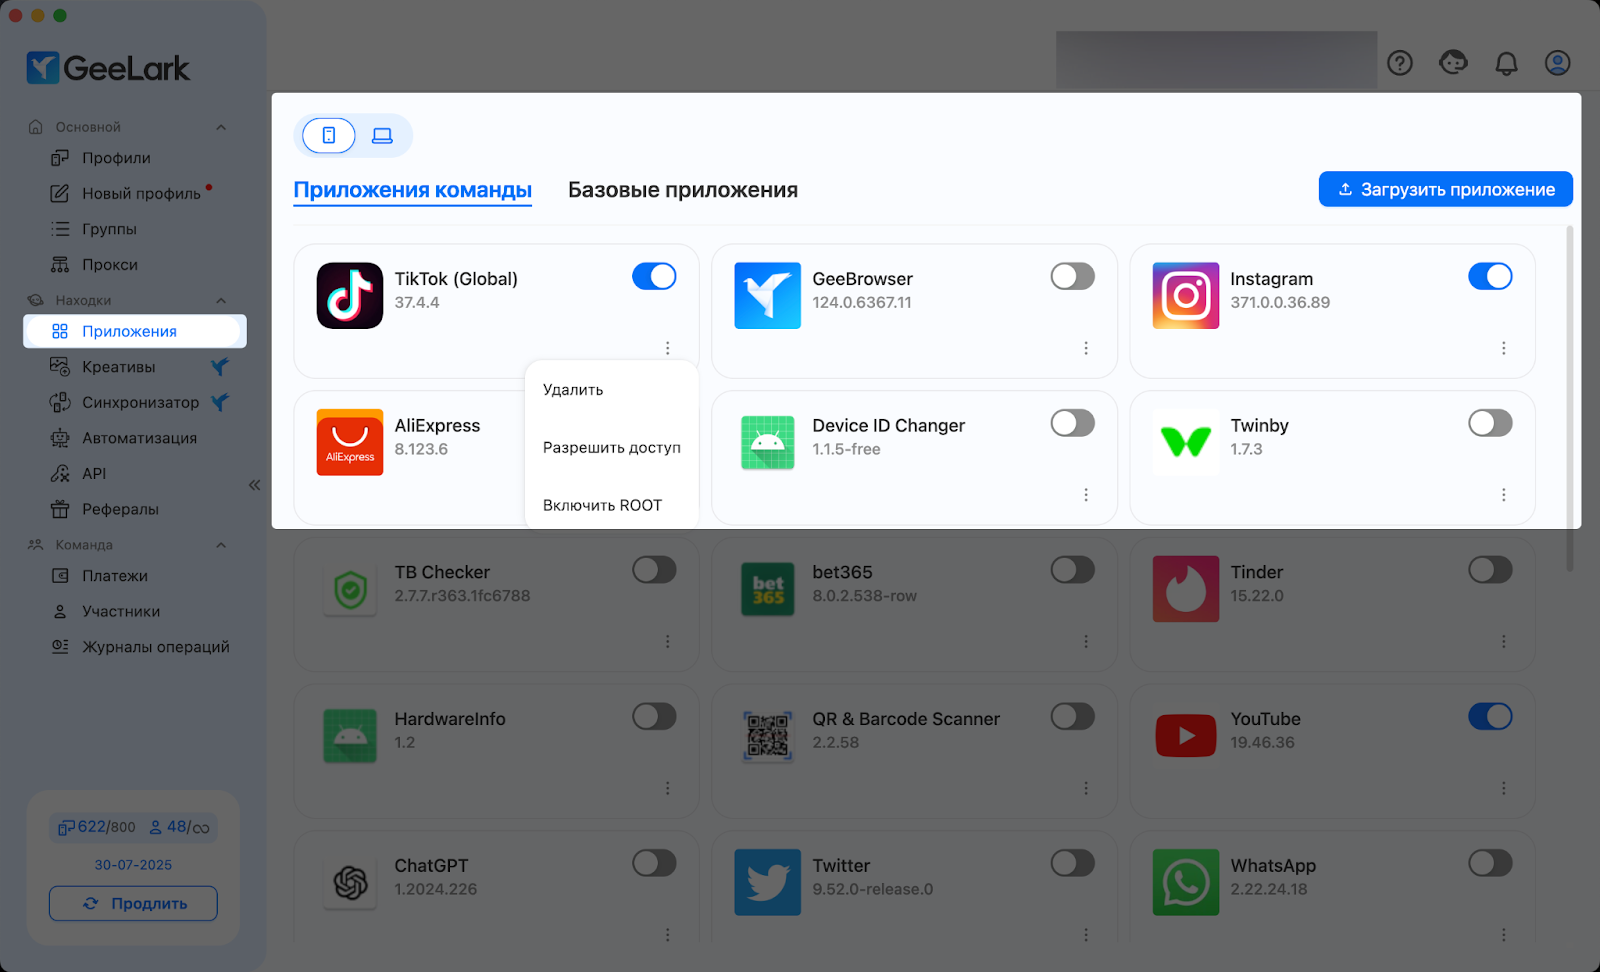
Task: Collapse the Основной sidebar section
Action: (x=221, y=127)
